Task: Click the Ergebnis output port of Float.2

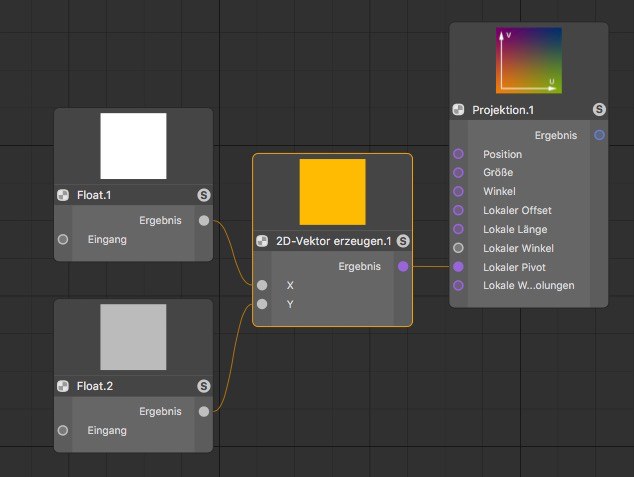Action: [204, 412]
